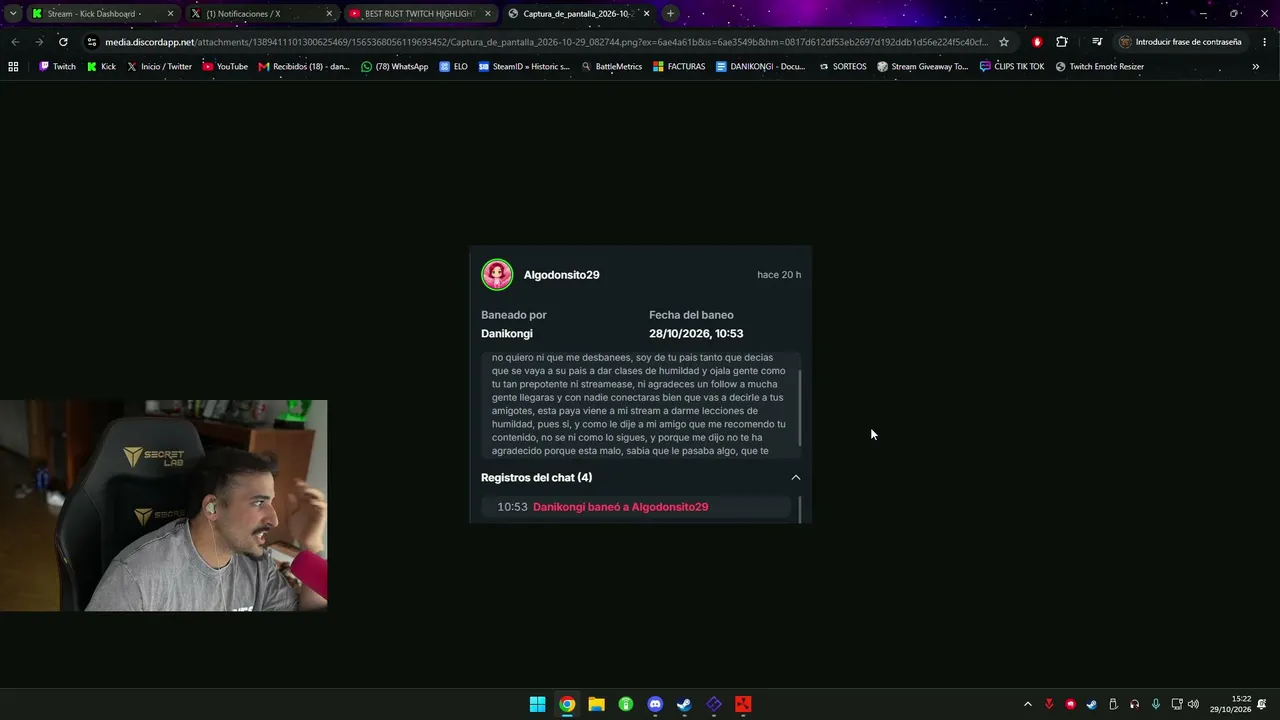Click the 'hace 20 h' timestamp

(x=779, y=275)
